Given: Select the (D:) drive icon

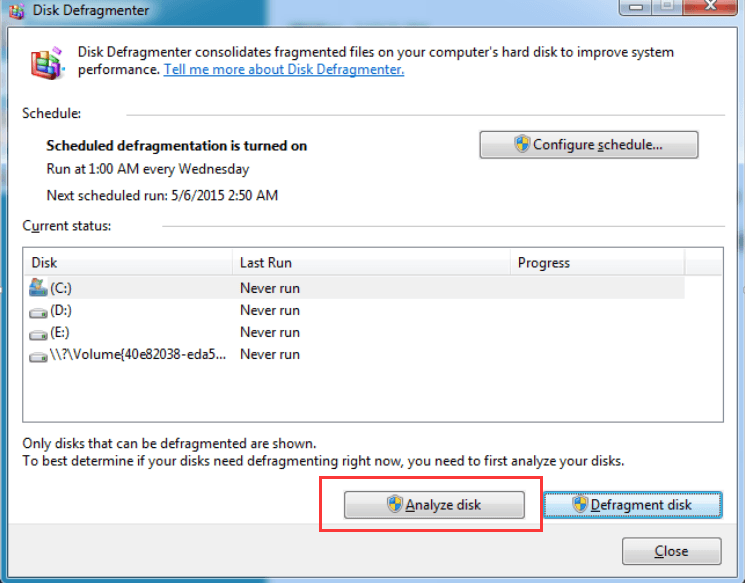Looking at the screenshot, I should click(x=39, y=311).
